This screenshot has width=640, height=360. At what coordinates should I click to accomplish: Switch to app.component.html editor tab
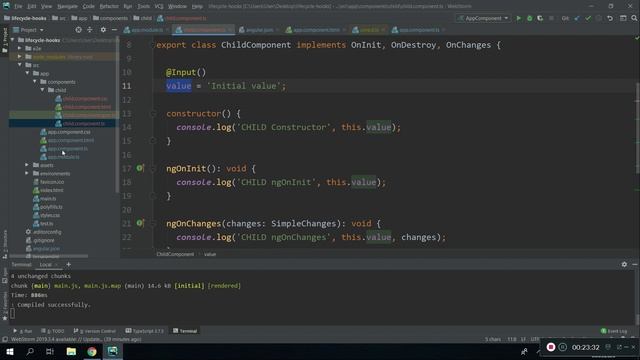[316, 30]
